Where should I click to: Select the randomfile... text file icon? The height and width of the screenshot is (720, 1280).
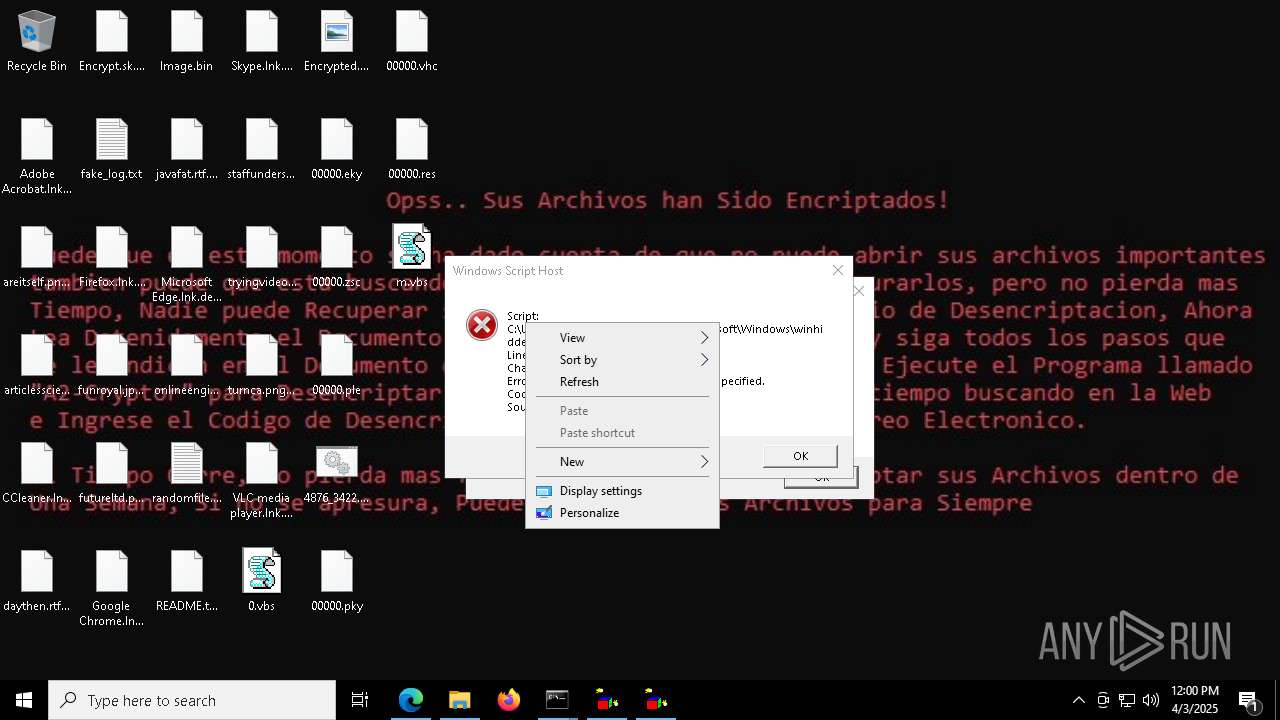[x=187, y=474]
